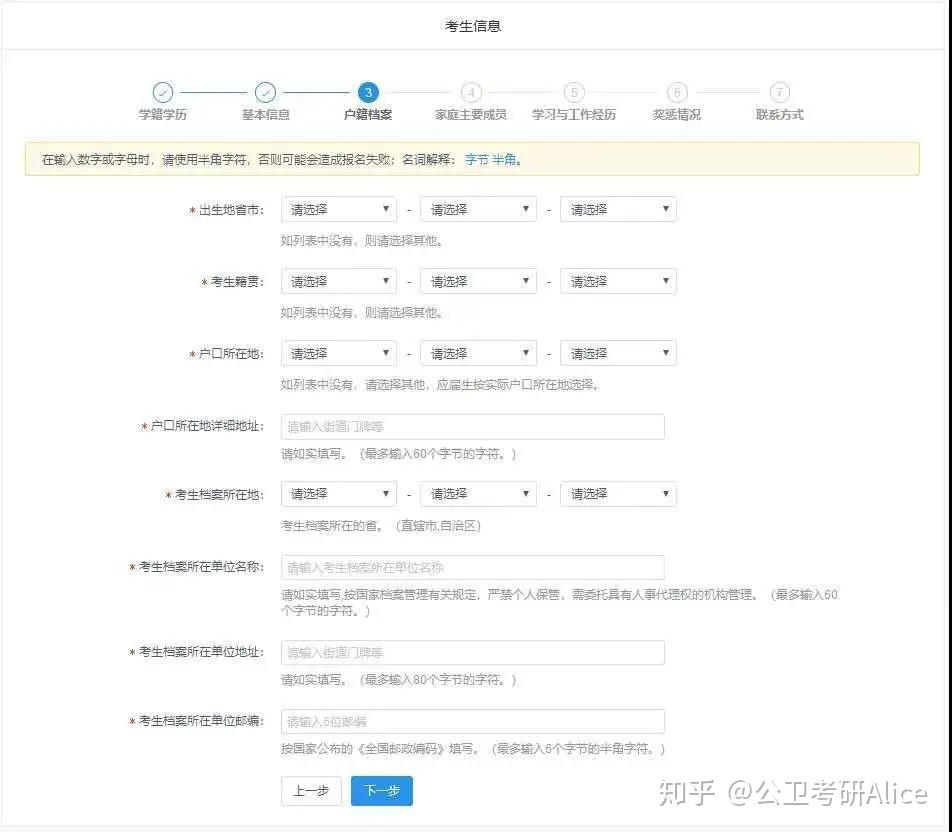Open the 半角 glossary link
The image size is (952, 832).
point(504,160)
